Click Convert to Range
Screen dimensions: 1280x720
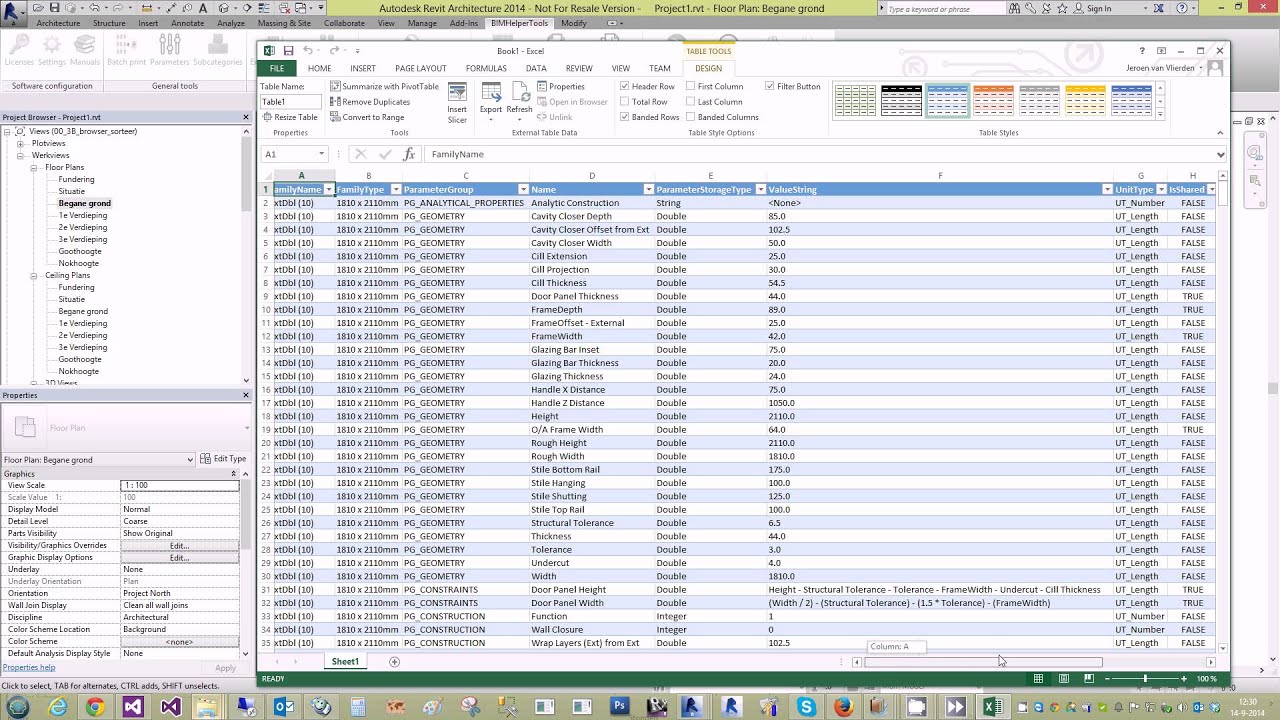pos(367,117)
